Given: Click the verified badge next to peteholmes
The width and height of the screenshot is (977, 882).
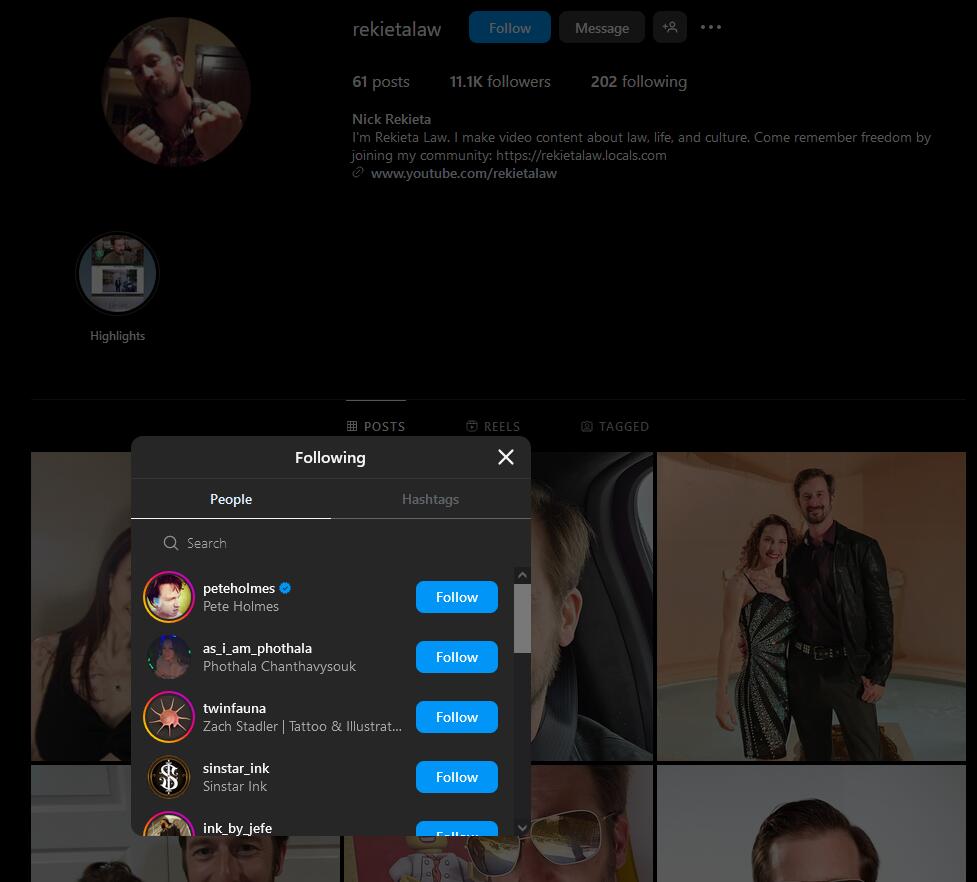Looking at the screenshot, I should coord(285,588).
